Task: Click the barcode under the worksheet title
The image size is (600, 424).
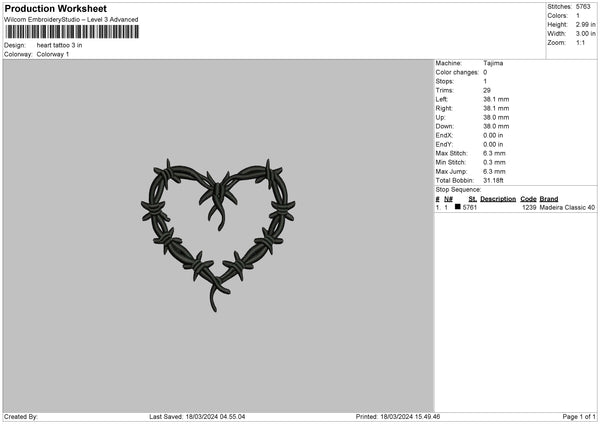Action: click(x=71, y=33)
